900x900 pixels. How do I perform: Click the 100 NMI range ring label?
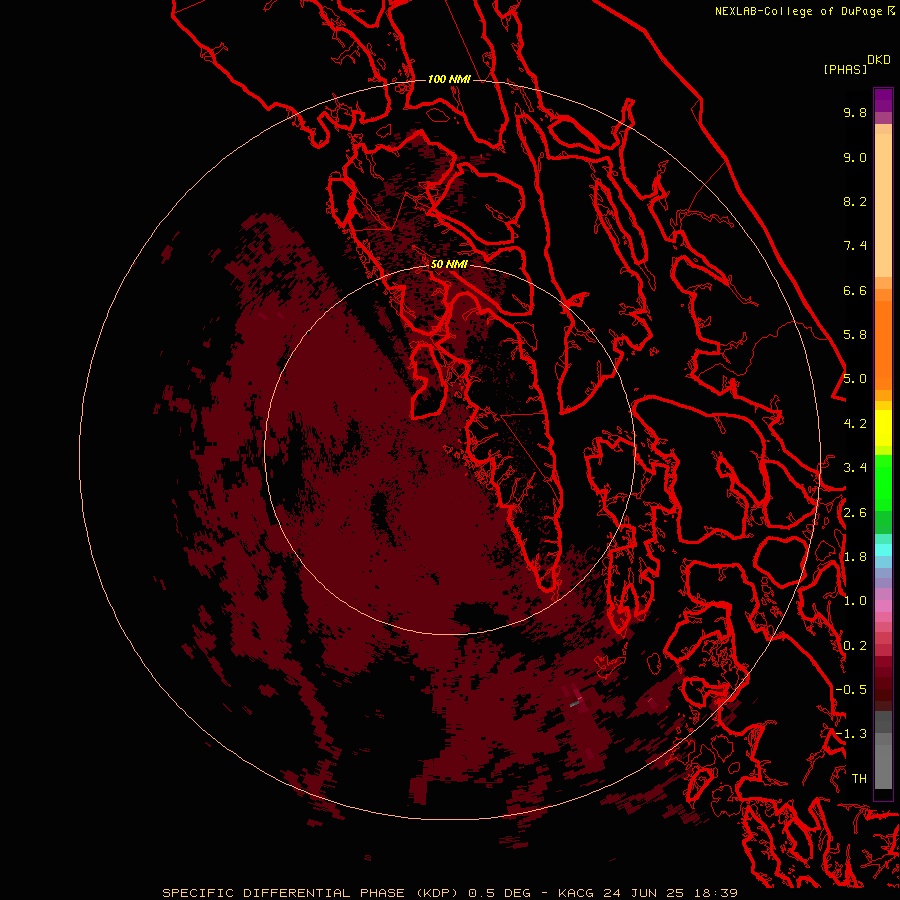tap(449, 79)
